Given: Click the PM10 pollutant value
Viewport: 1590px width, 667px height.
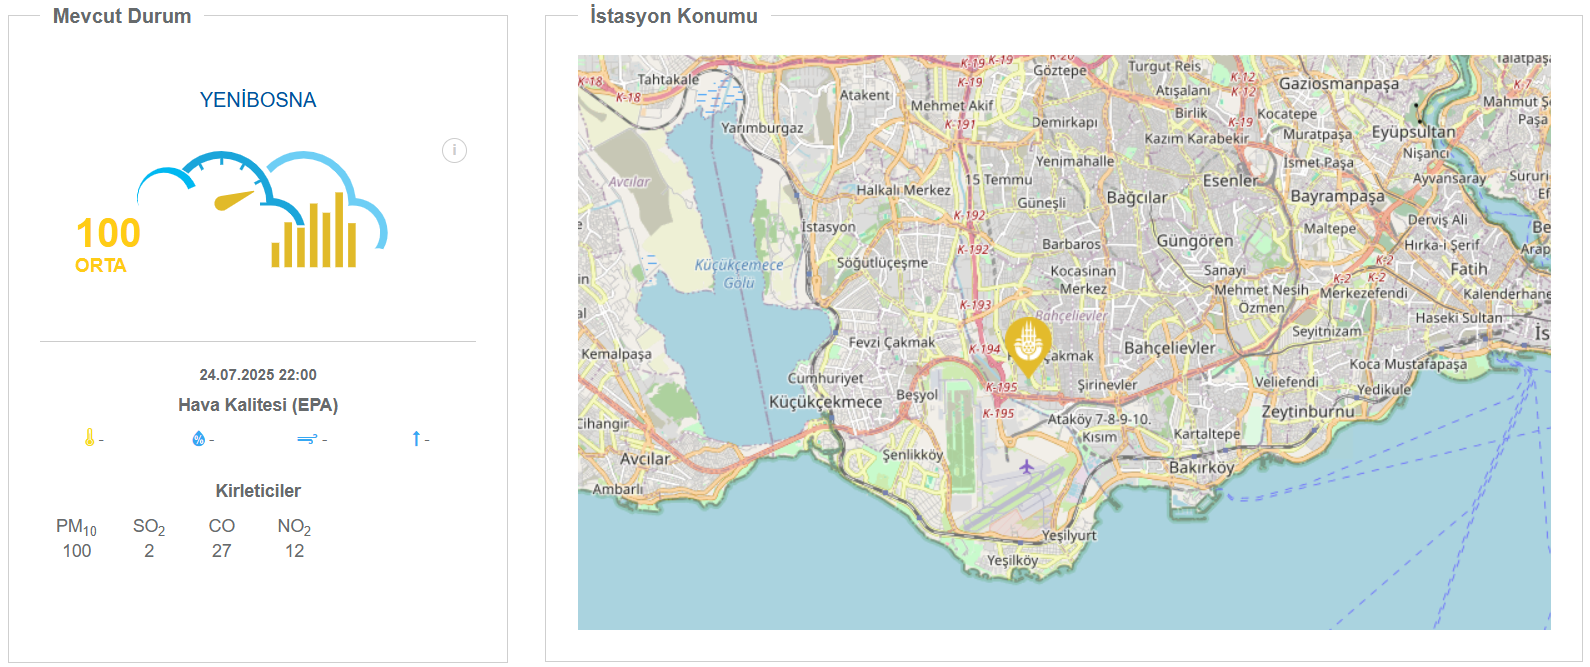Looking at the screenshot, I should coord(77,551).
